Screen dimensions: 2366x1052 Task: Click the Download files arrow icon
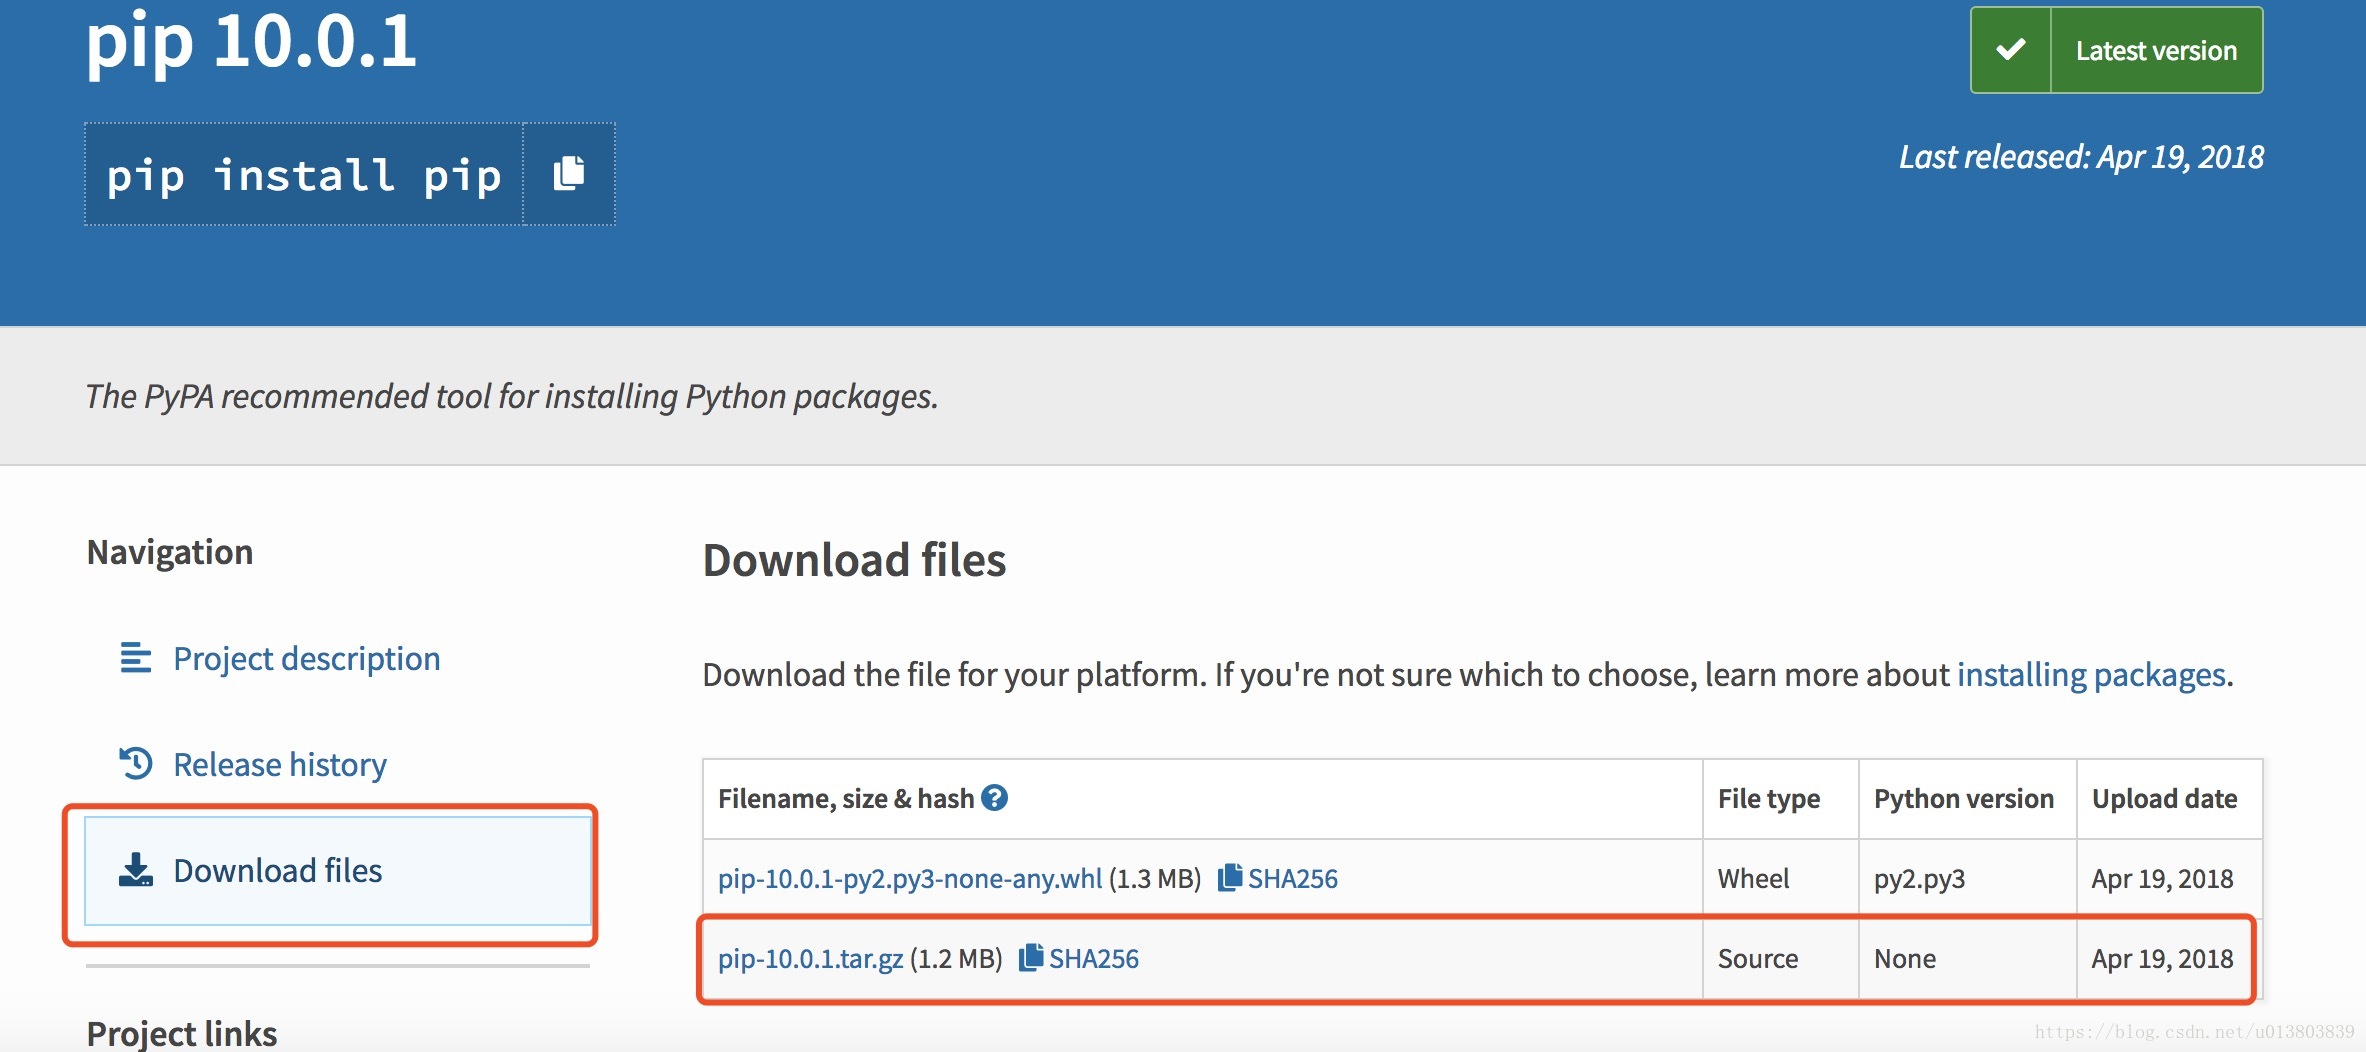(136, 870)
